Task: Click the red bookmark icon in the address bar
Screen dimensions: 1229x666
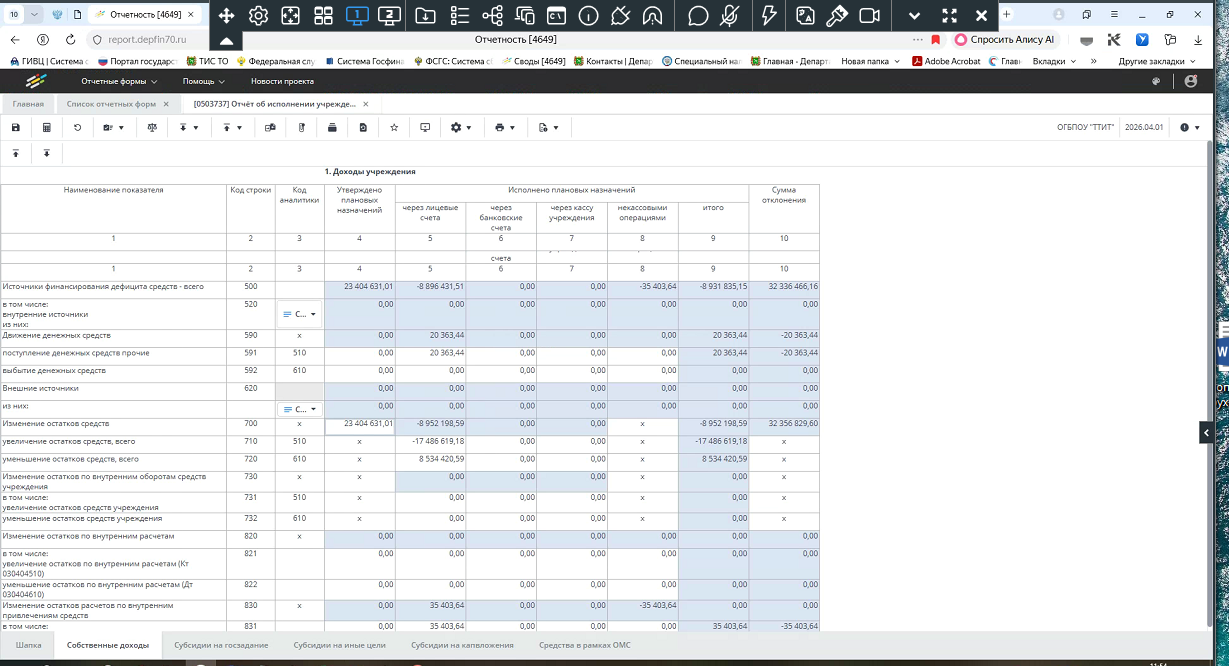Action: pyautogui.click(x=935, y=39)
